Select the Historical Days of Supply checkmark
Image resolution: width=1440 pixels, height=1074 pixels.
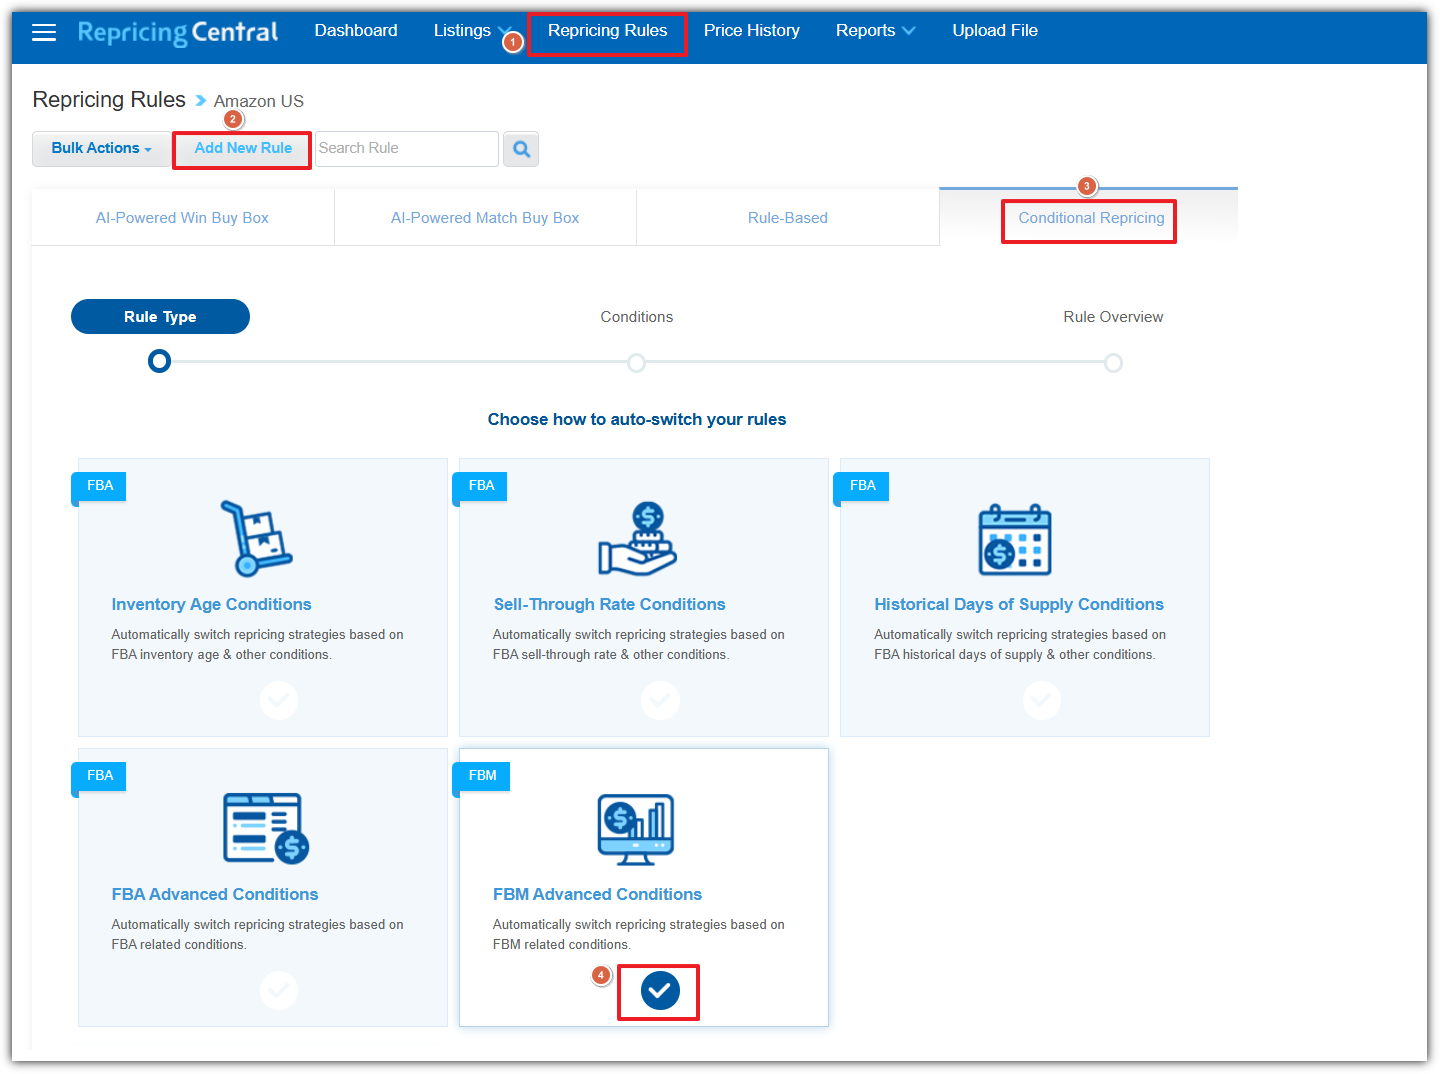coord(1042,700)
